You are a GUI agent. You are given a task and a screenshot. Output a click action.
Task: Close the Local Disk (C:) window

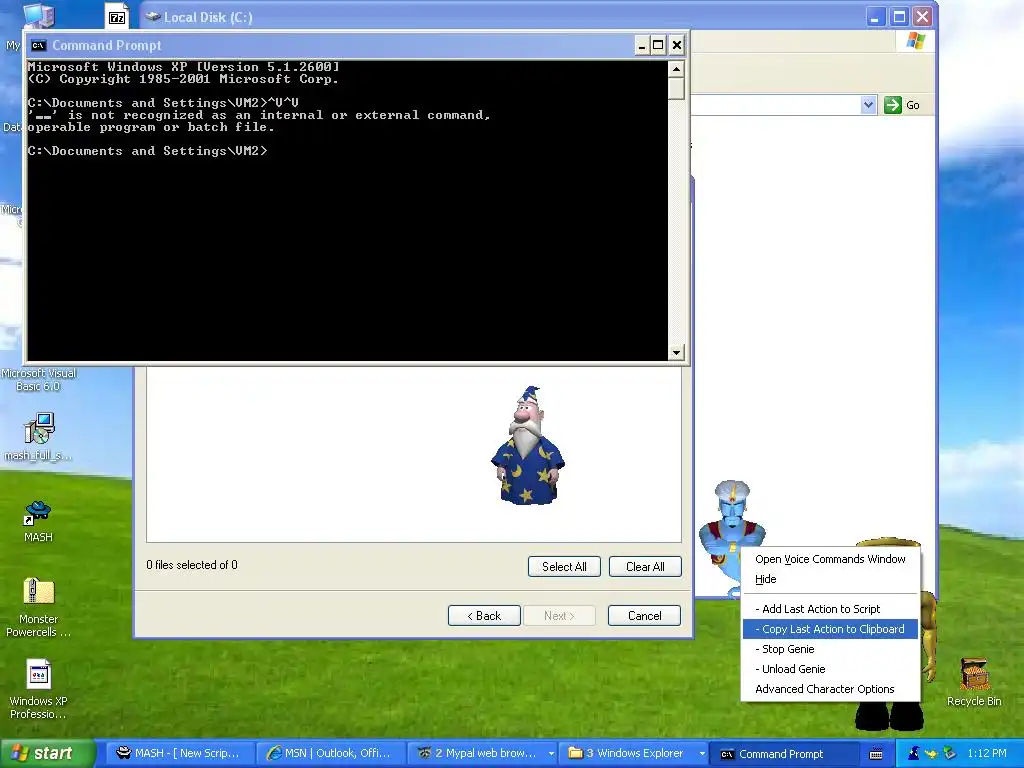(921, 16)
